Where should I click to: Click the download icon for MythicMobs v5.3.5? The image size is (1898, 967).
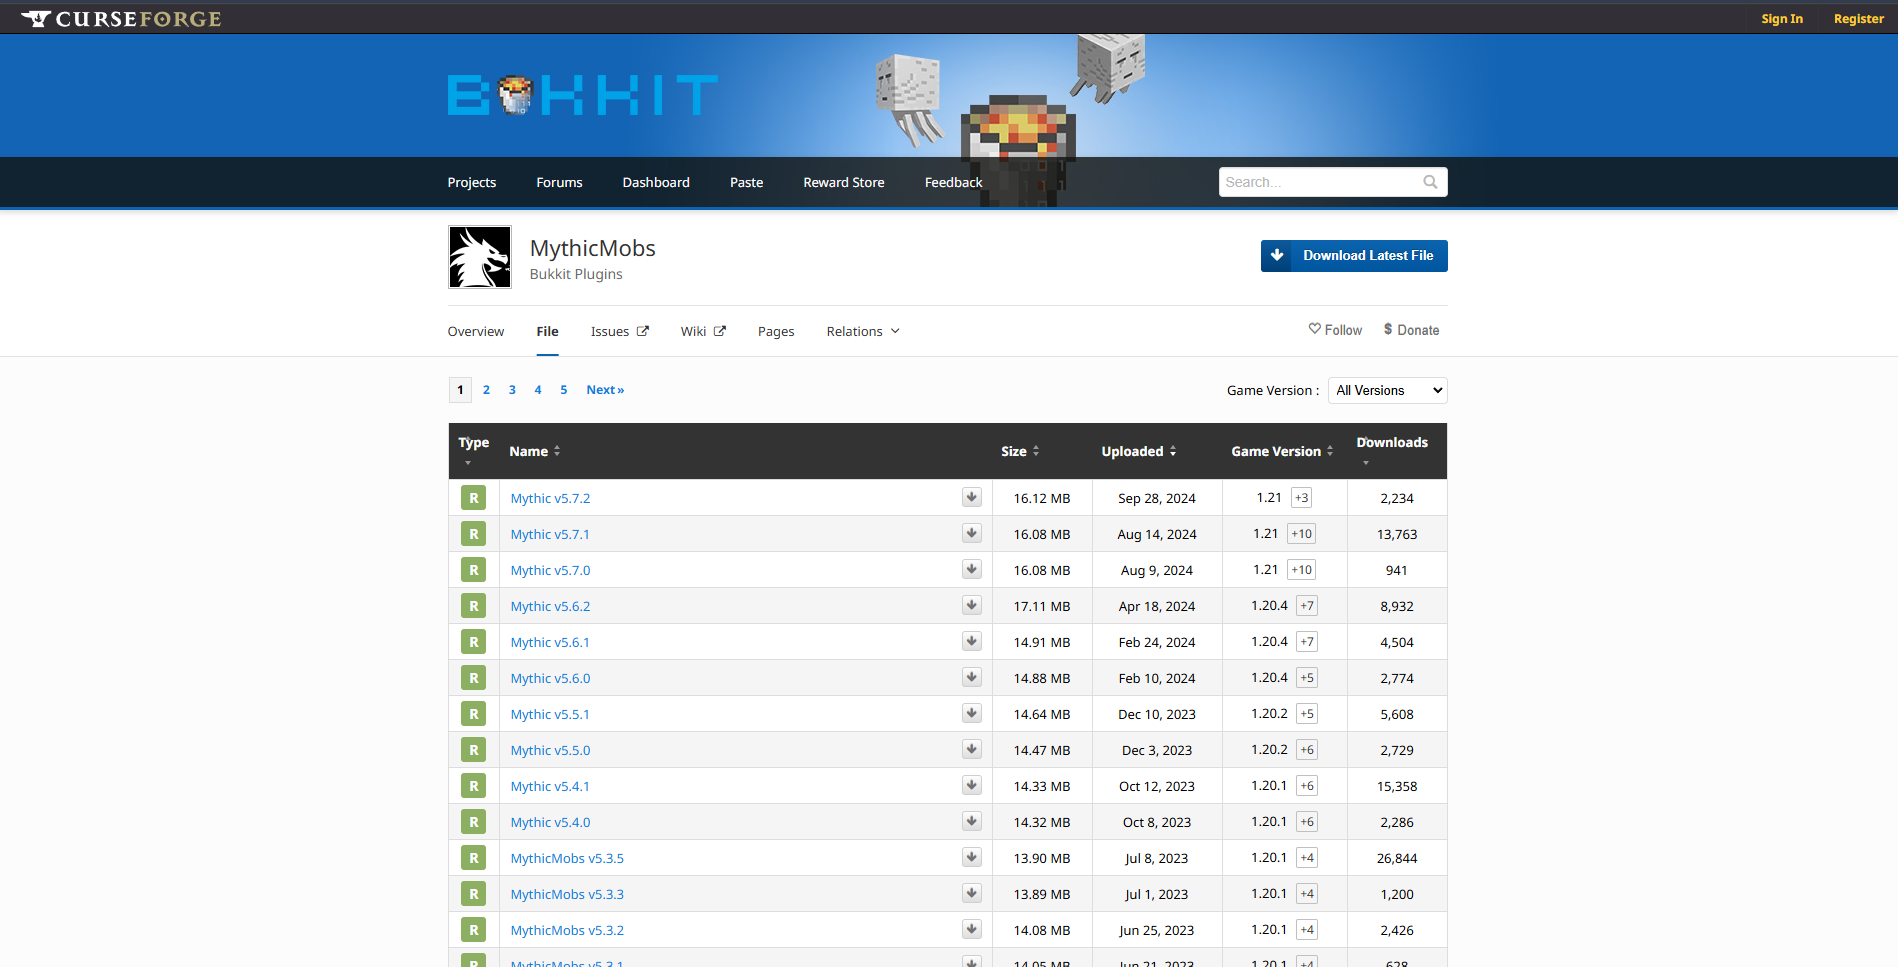[x=972, y=857]
